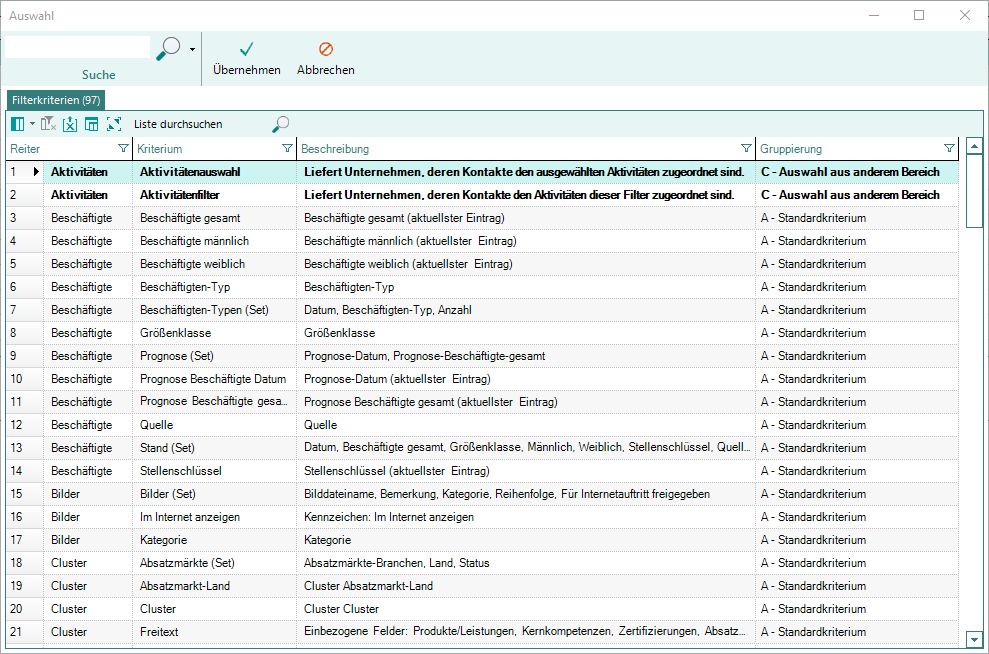Open the Reiter column filter
The image size is (989, 654).
123,149
